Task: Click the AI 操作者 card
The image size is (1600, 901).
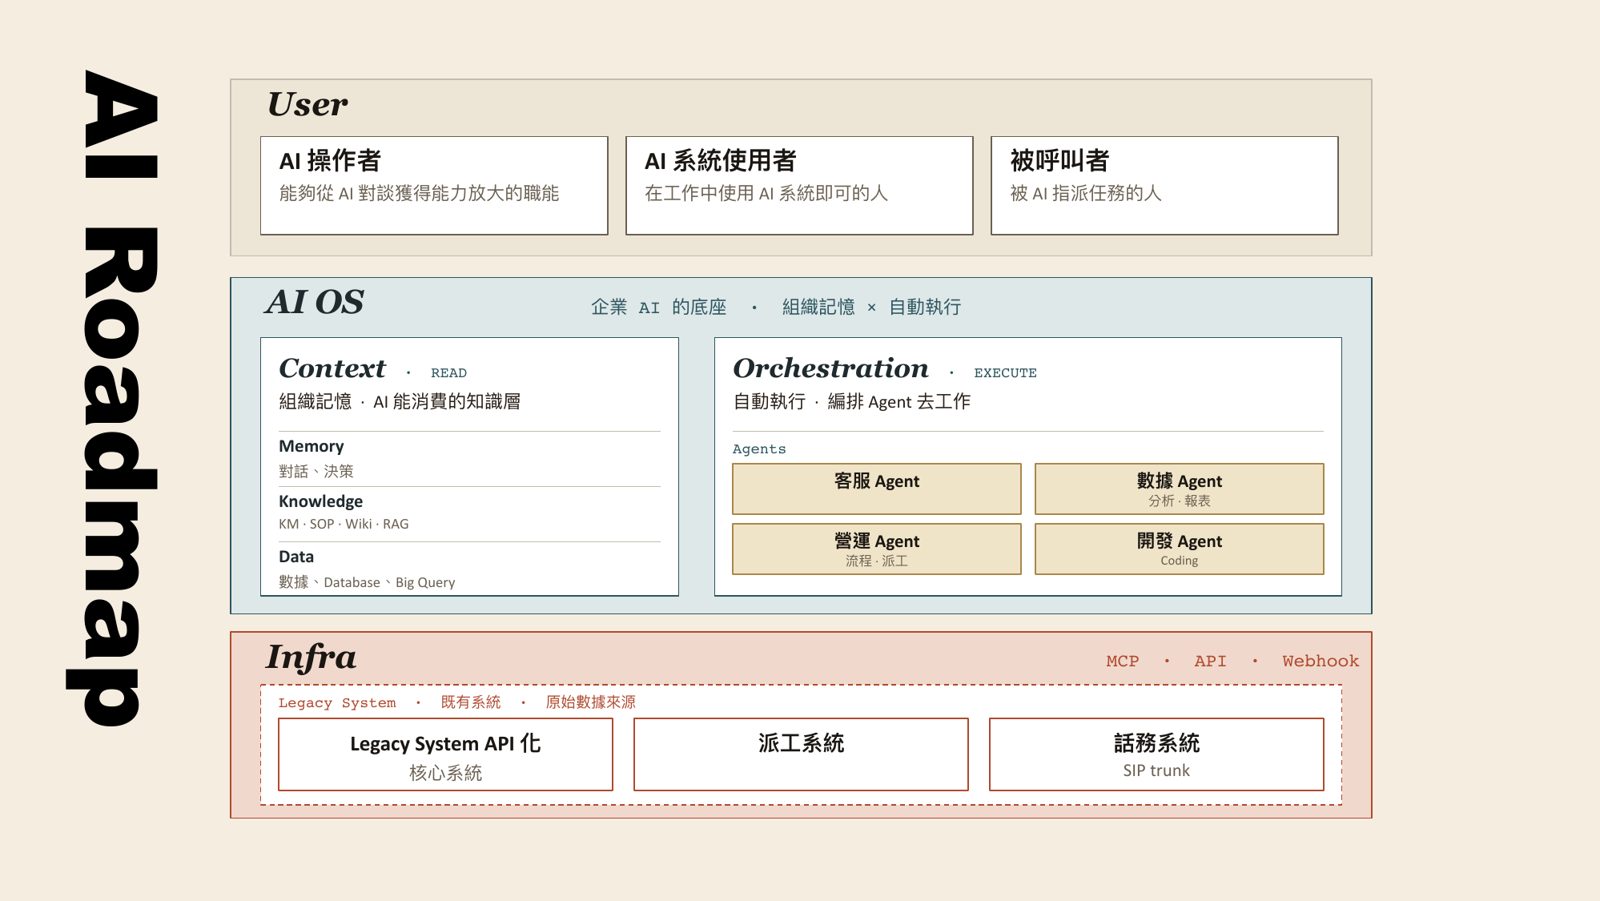Action: point(434,186)
